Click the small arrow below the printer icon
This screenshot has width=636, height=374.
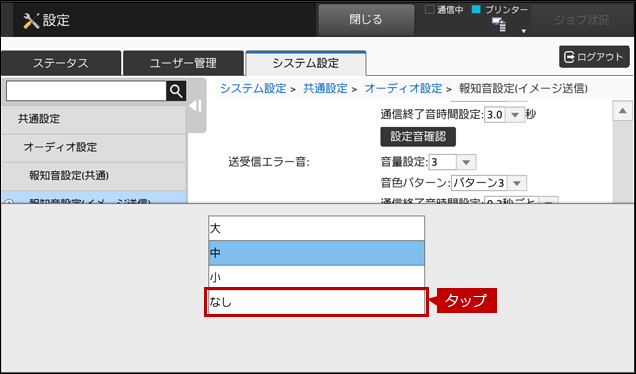[x=524, y=31]
